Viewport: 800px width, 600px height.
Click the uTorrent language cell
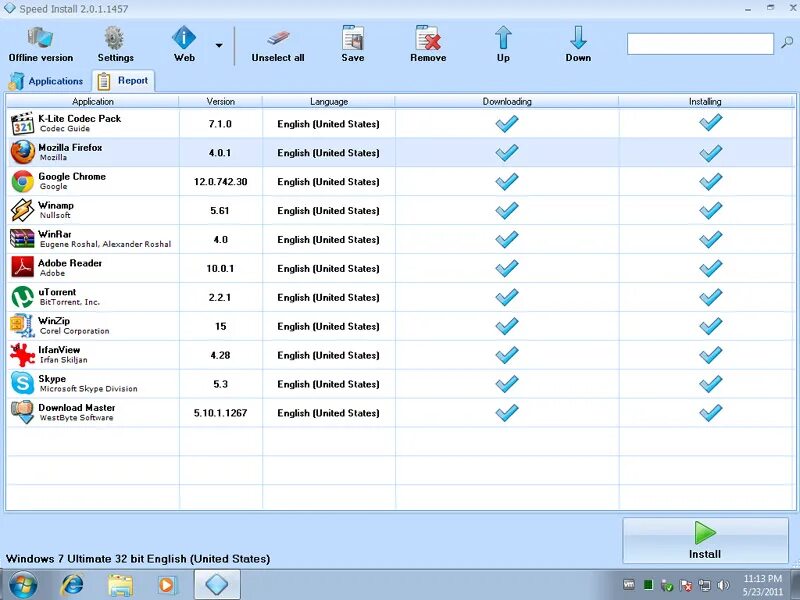click(x=329, y=297)
